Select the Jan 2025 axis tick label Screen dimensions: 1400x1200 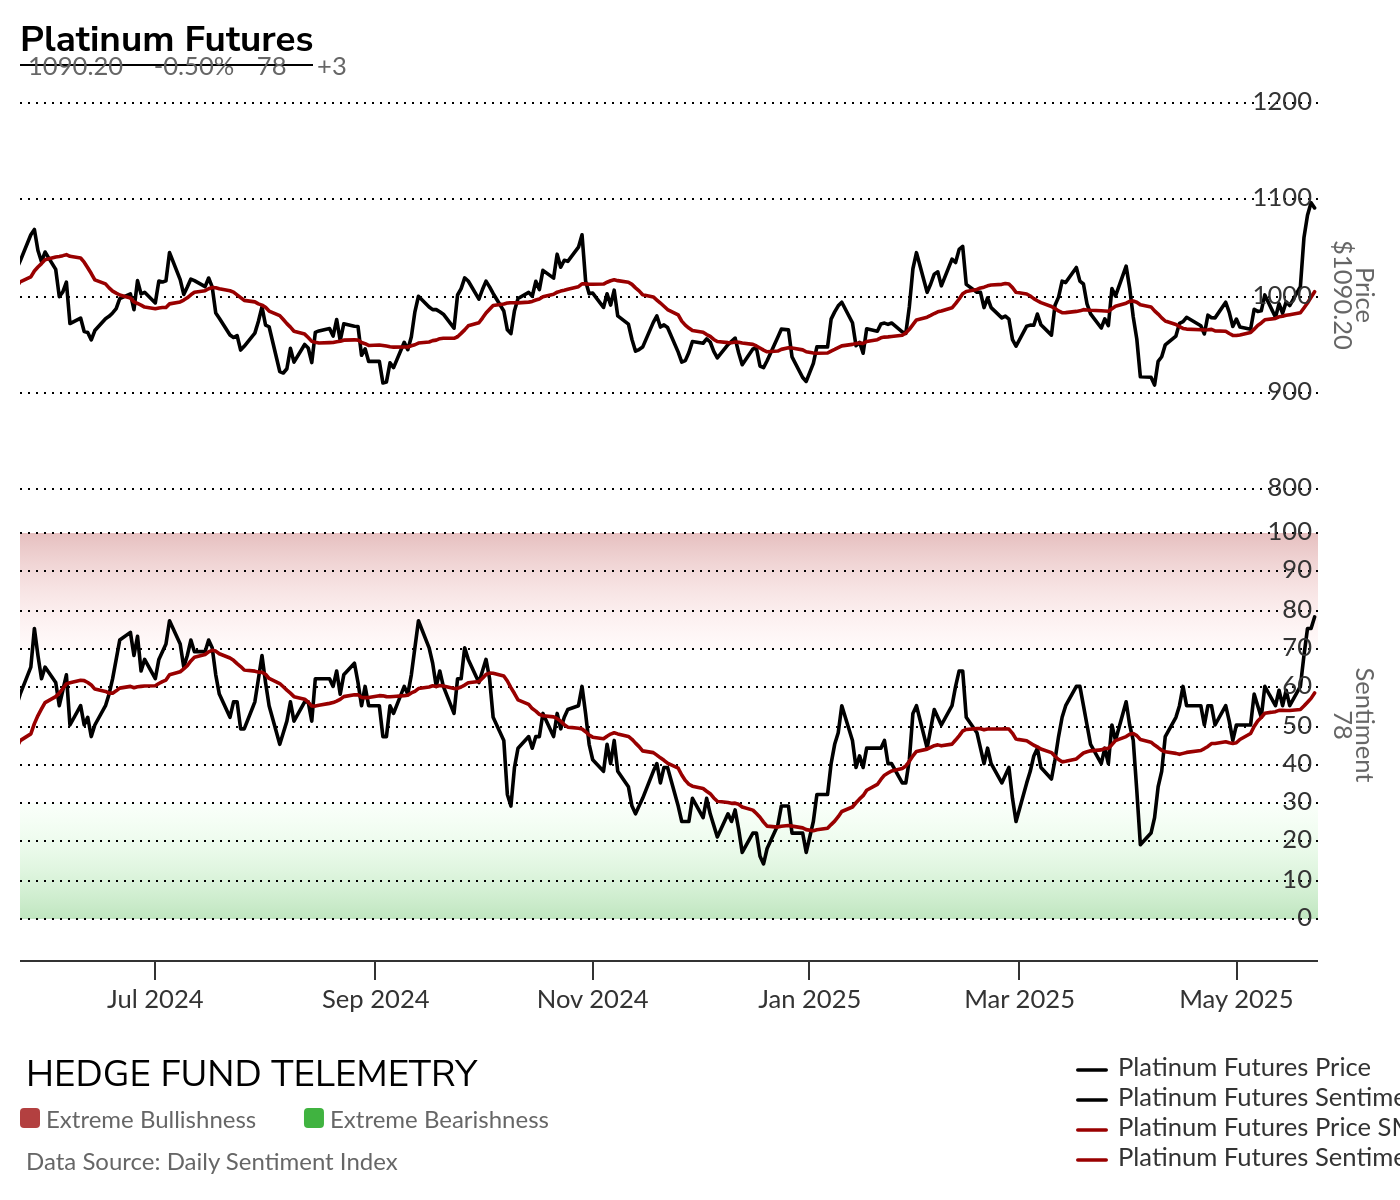tap(809, 999)
